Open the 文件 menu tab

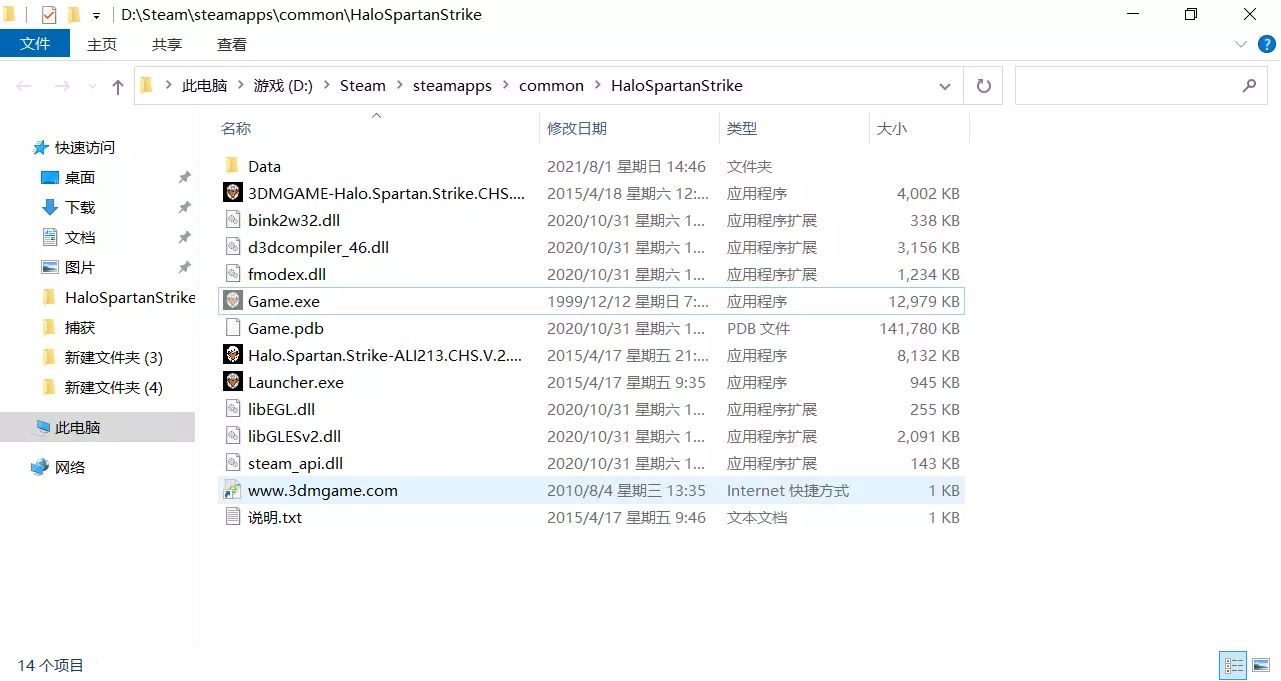pos(35,43)
